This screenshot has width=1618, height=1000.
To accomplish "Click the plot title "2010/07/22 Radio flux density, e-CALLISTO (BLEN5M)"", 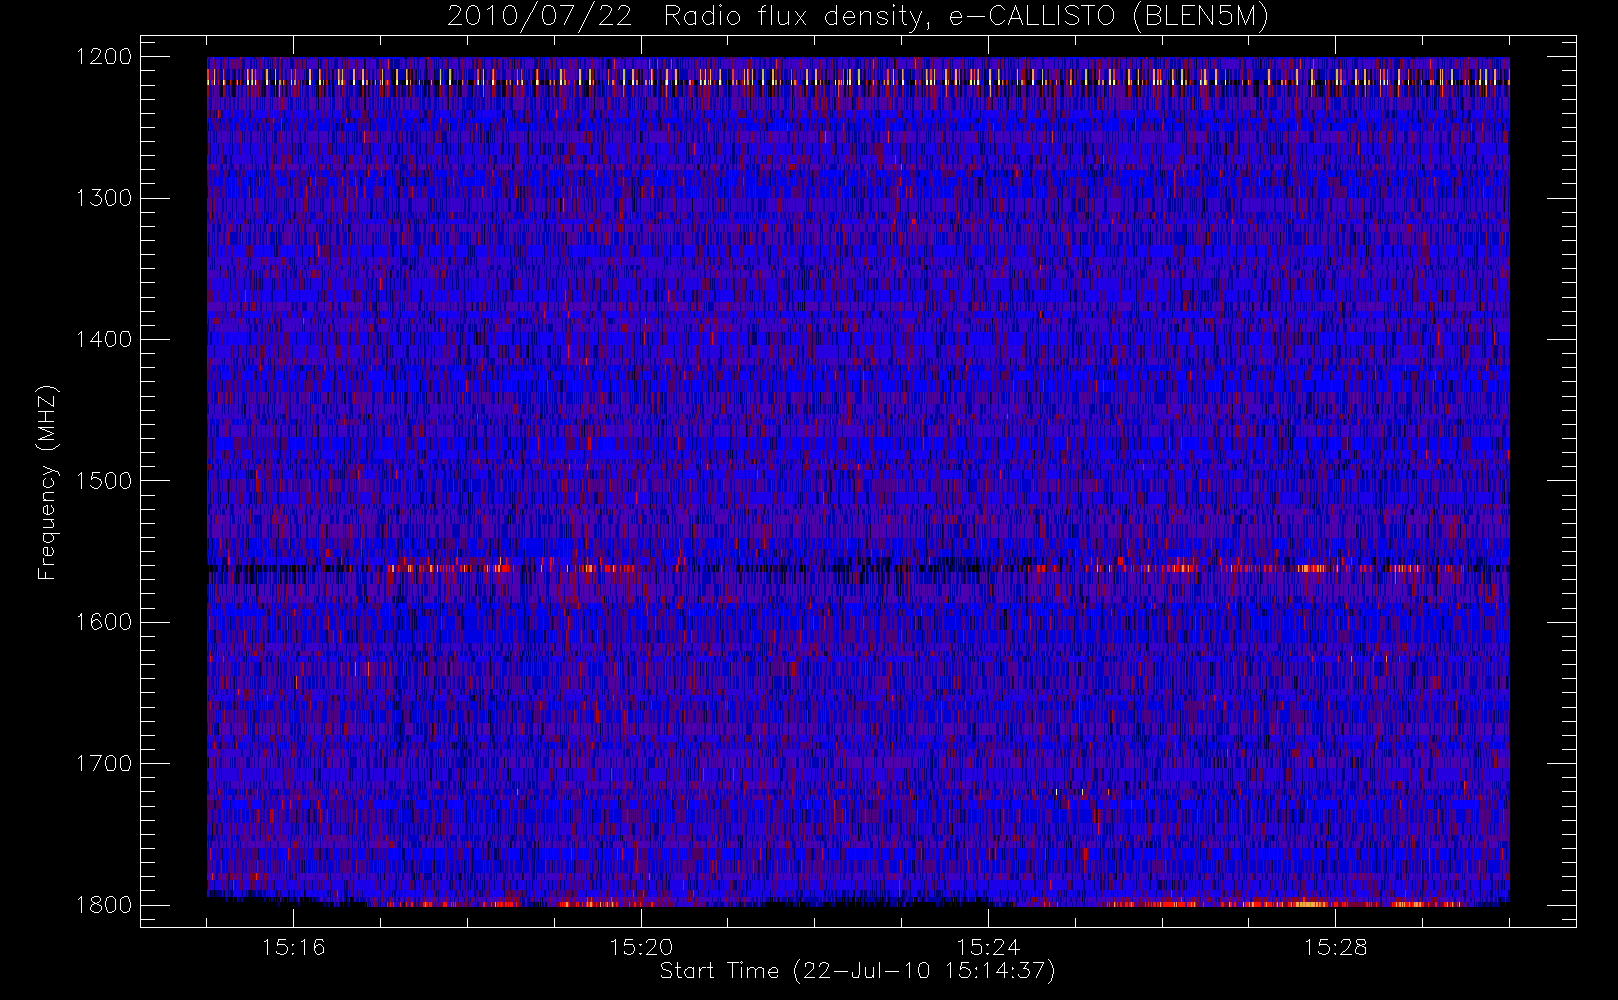I will click(x=858, y=17).
